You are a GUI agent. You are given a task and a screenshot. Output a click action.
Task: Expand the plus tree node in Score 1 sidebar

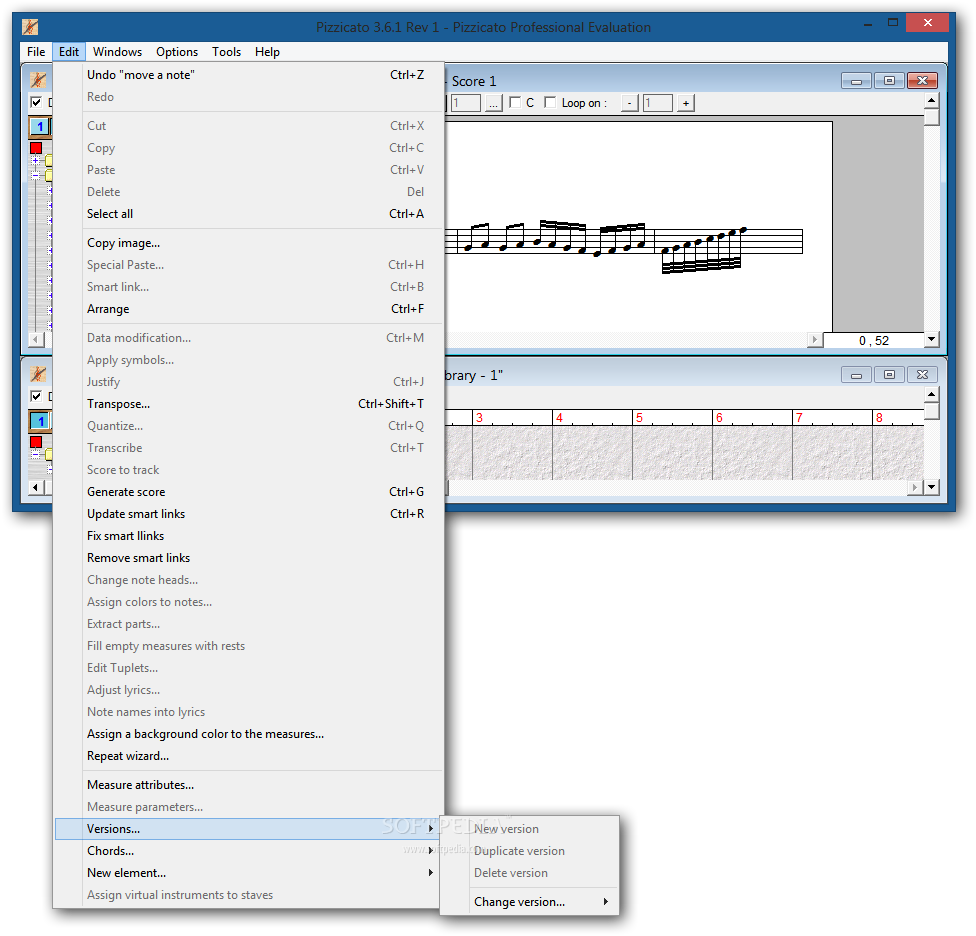click(35, 161)
